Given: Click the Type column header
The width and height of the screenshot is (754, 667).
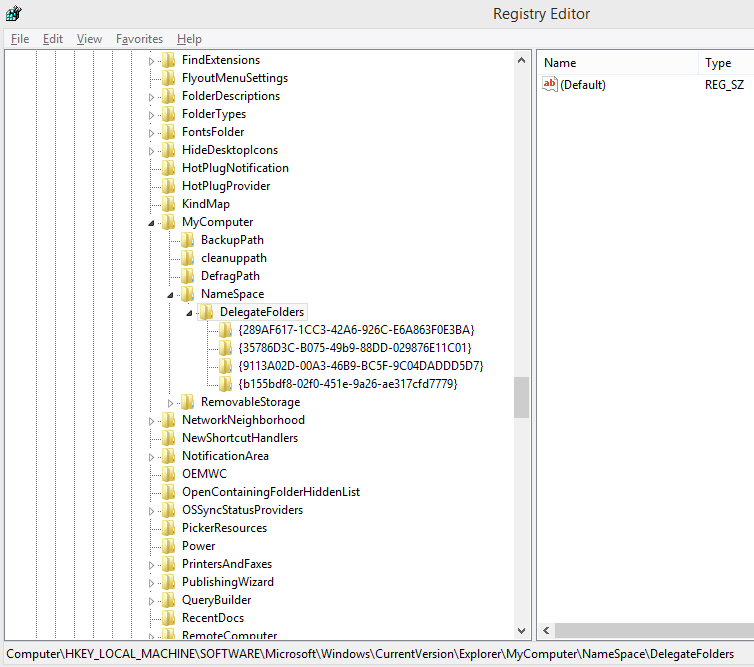Looking at the screenshot, I should click(718, 63).
